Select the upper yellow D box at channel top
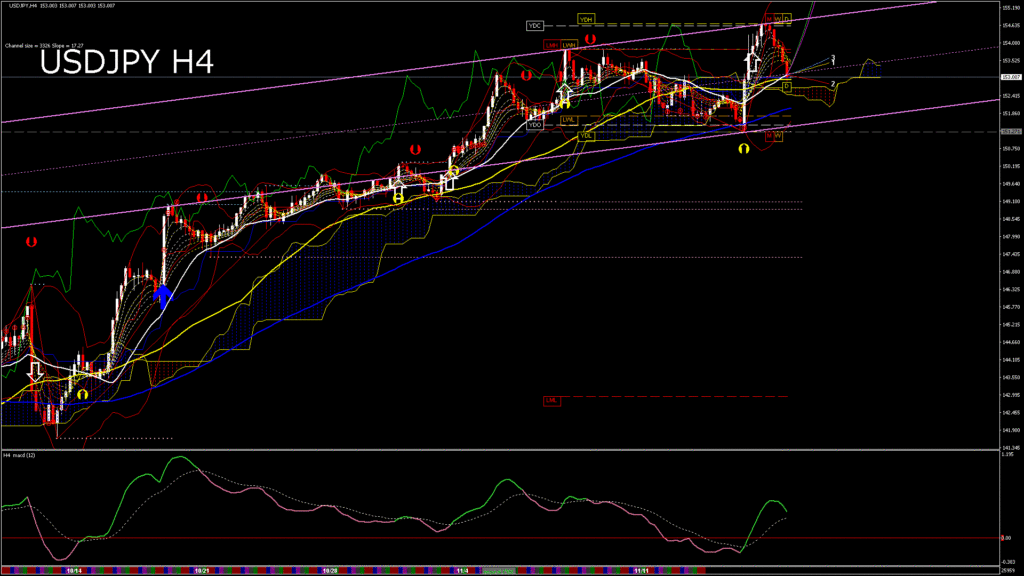The image size is (1024, 576). click(787, 19)
